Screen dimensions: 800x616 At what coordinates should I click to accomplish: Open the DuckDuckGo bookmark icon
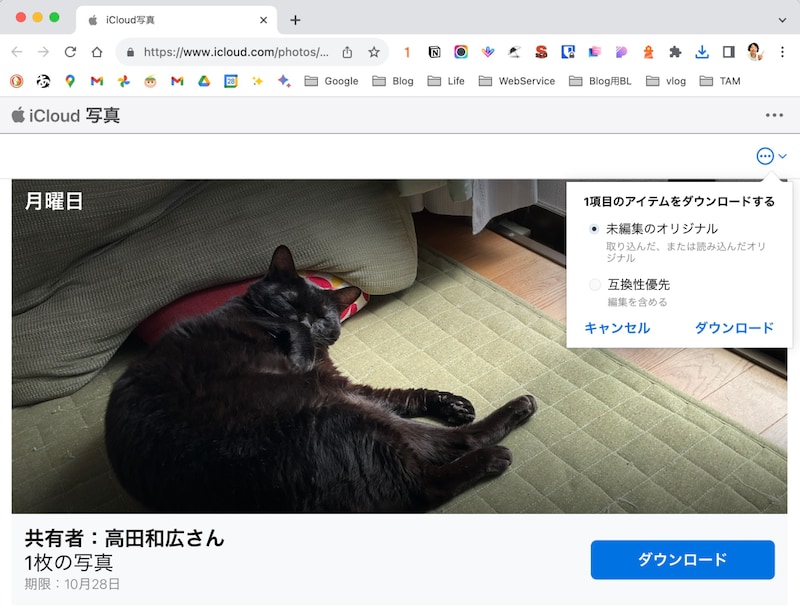[16, 81]
